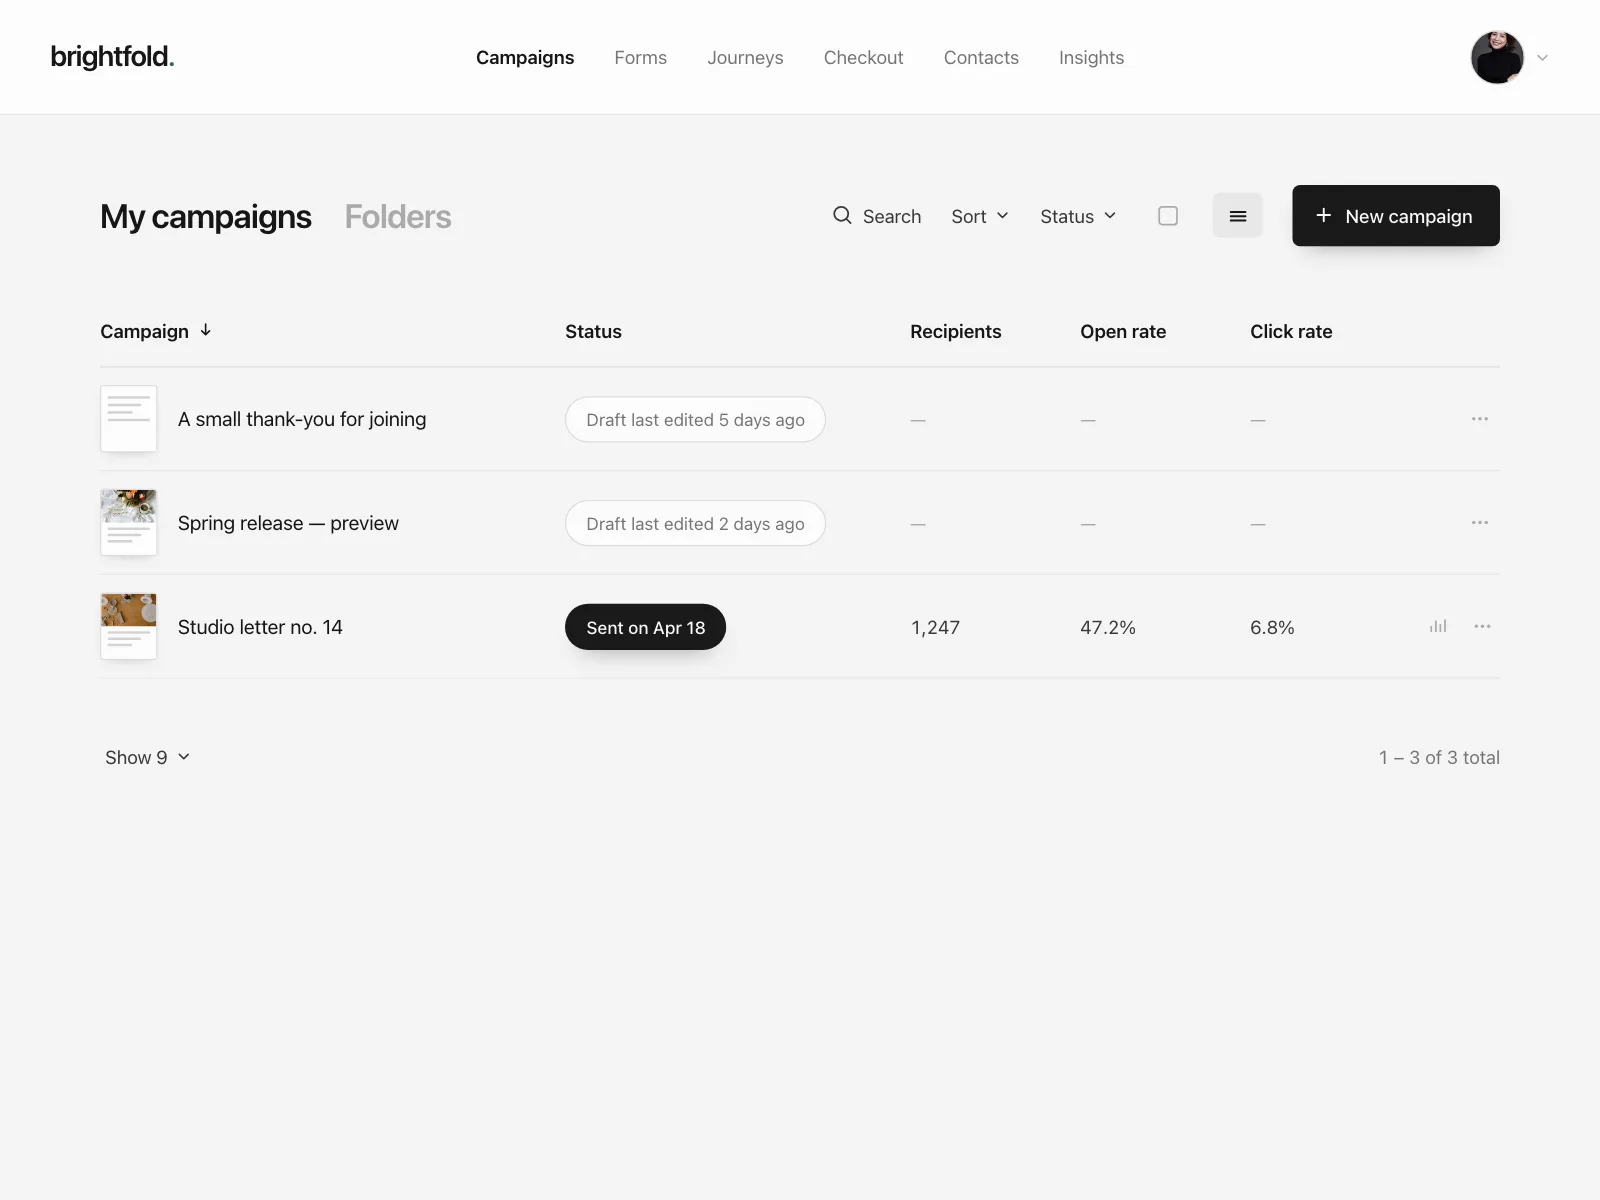Viewport: 1600px width, 1200px height.
Task: Click the Status column header
Action: pyautogui.click(x=593, y=331)
